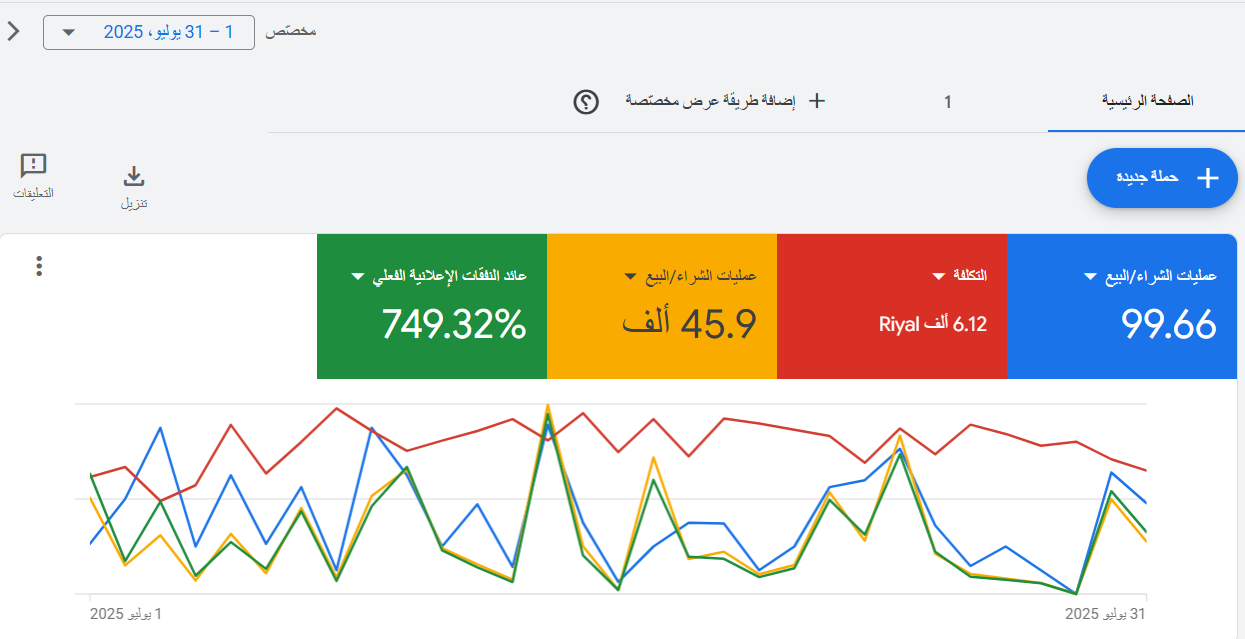
Task: Switch to the الصفحة الرئيسية tab
Action: tap(1148, 101)
